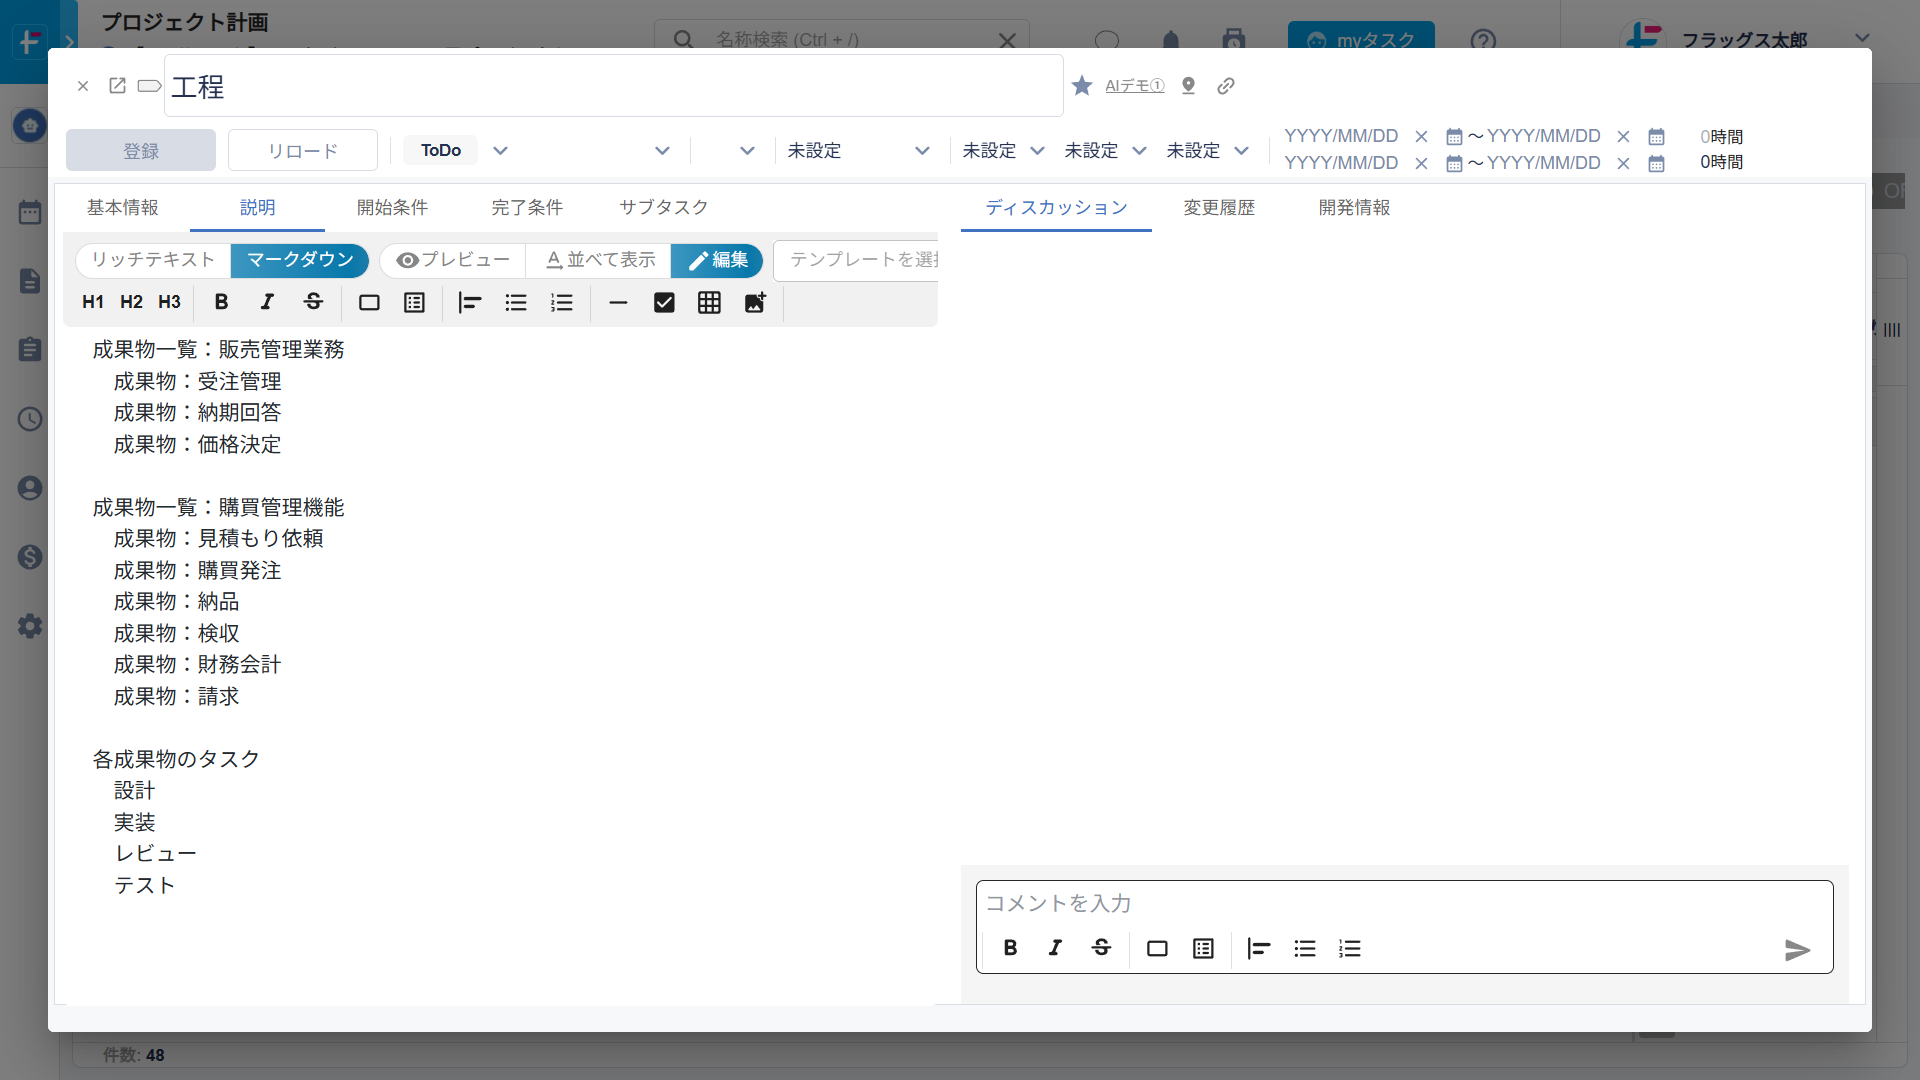1920x1080 pixels.
Task: Insert a checkbox item via toolbar
Action: [664, 302]
